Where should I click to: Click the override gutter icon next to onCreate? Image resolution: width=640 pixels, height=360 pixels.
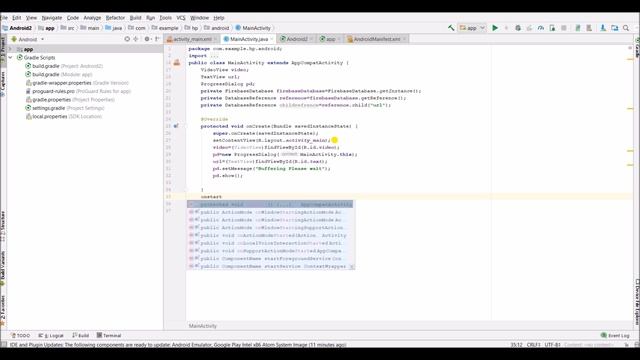(176, 126)
